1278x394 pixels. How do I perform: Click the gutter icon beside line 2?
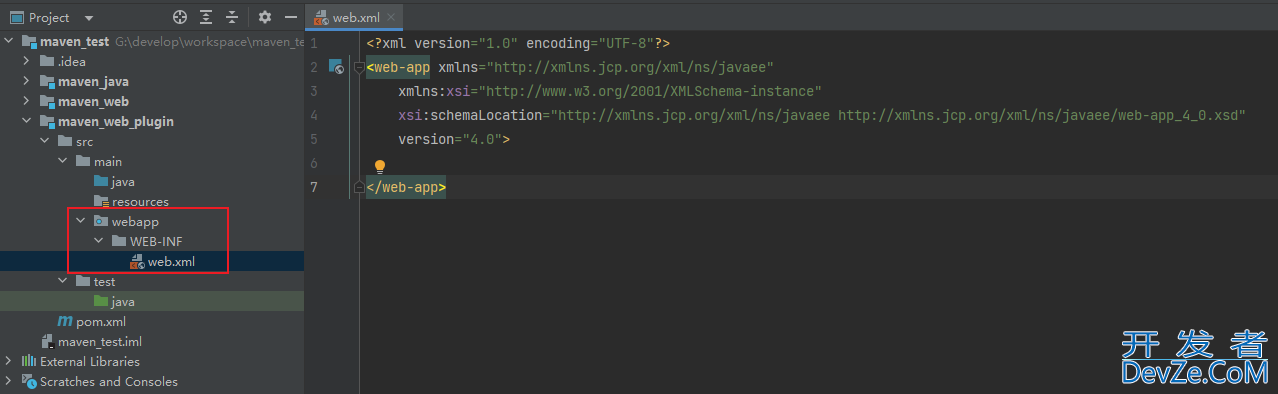337,67
